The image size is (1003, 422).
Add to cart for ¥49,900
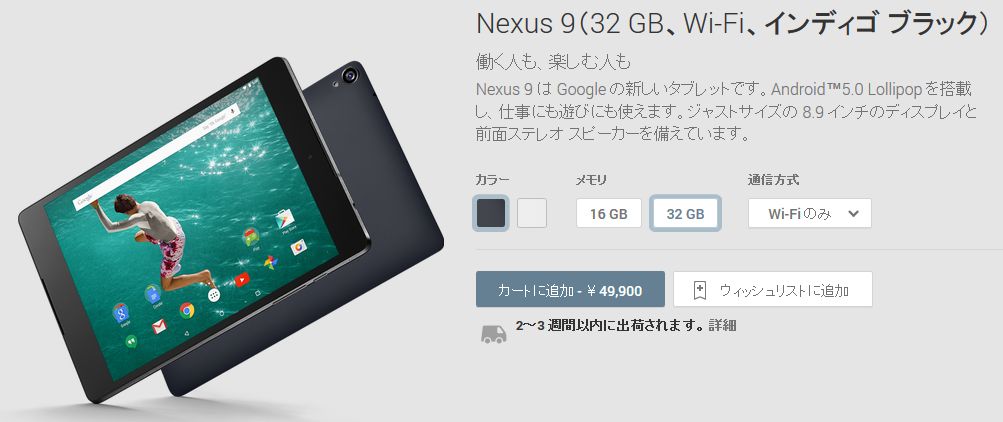click(570, 290)
